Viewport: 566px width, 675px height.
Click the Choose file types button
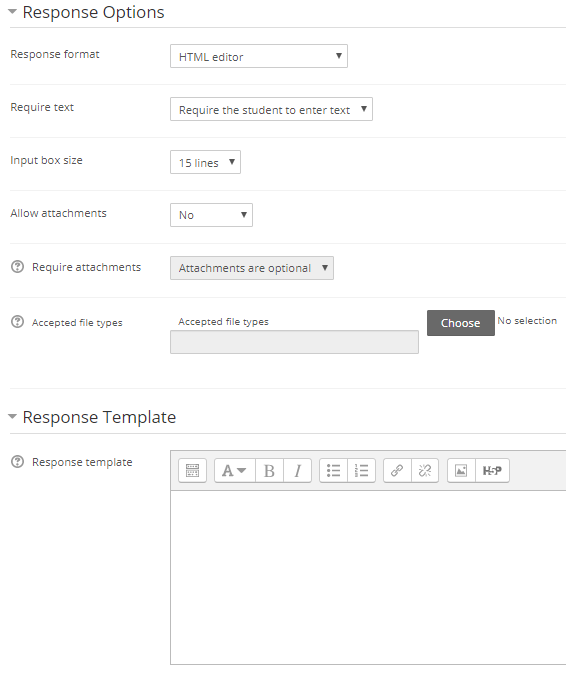point(461,323)
